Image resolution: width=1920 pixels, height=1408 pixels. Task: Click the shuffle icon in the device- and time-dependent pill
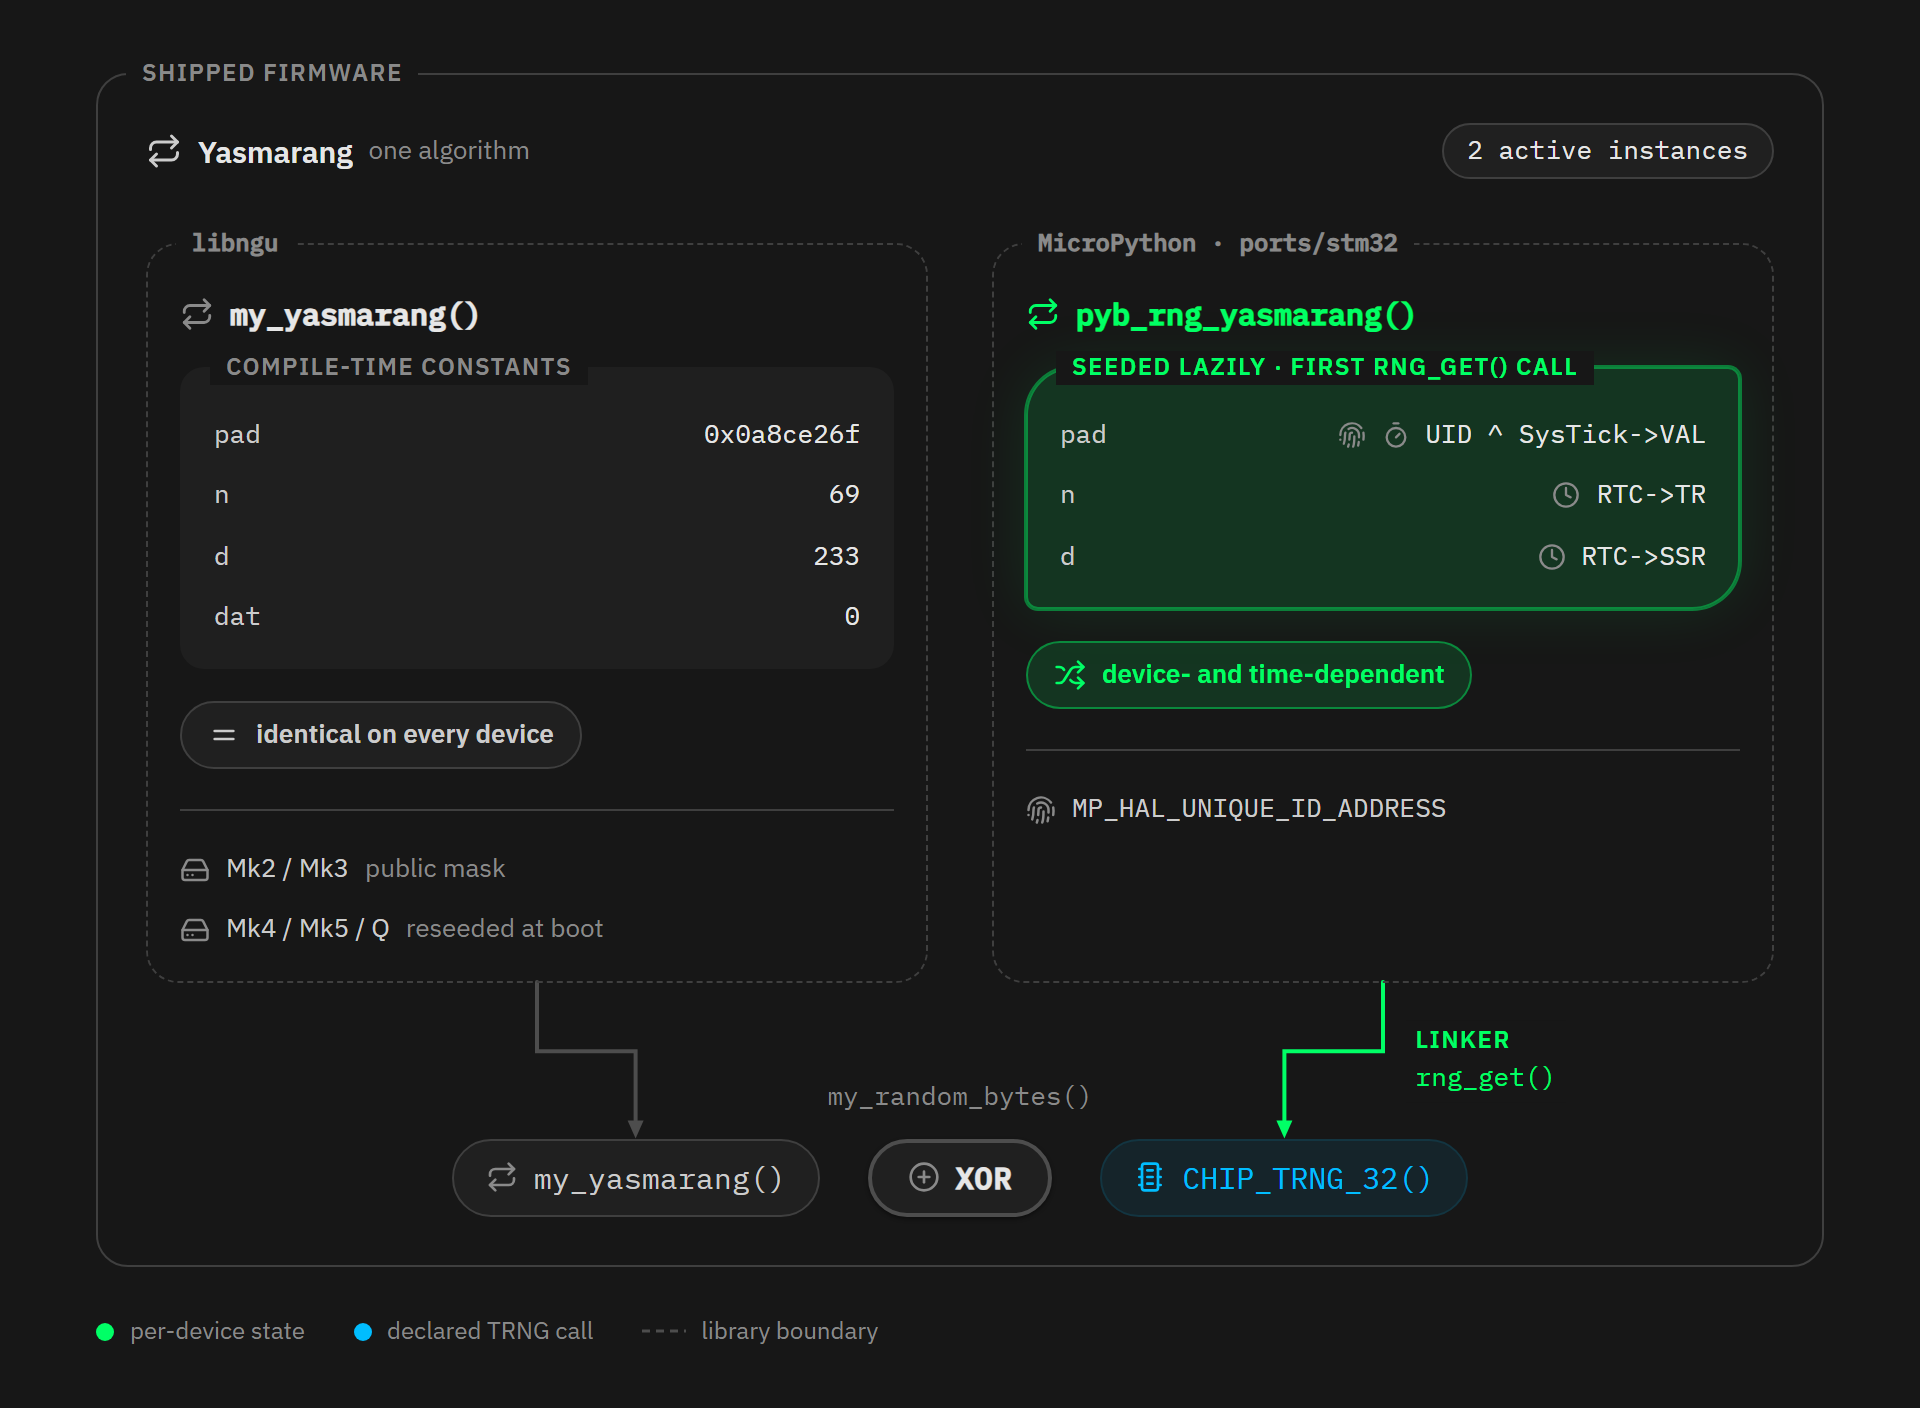point(1070,675)
